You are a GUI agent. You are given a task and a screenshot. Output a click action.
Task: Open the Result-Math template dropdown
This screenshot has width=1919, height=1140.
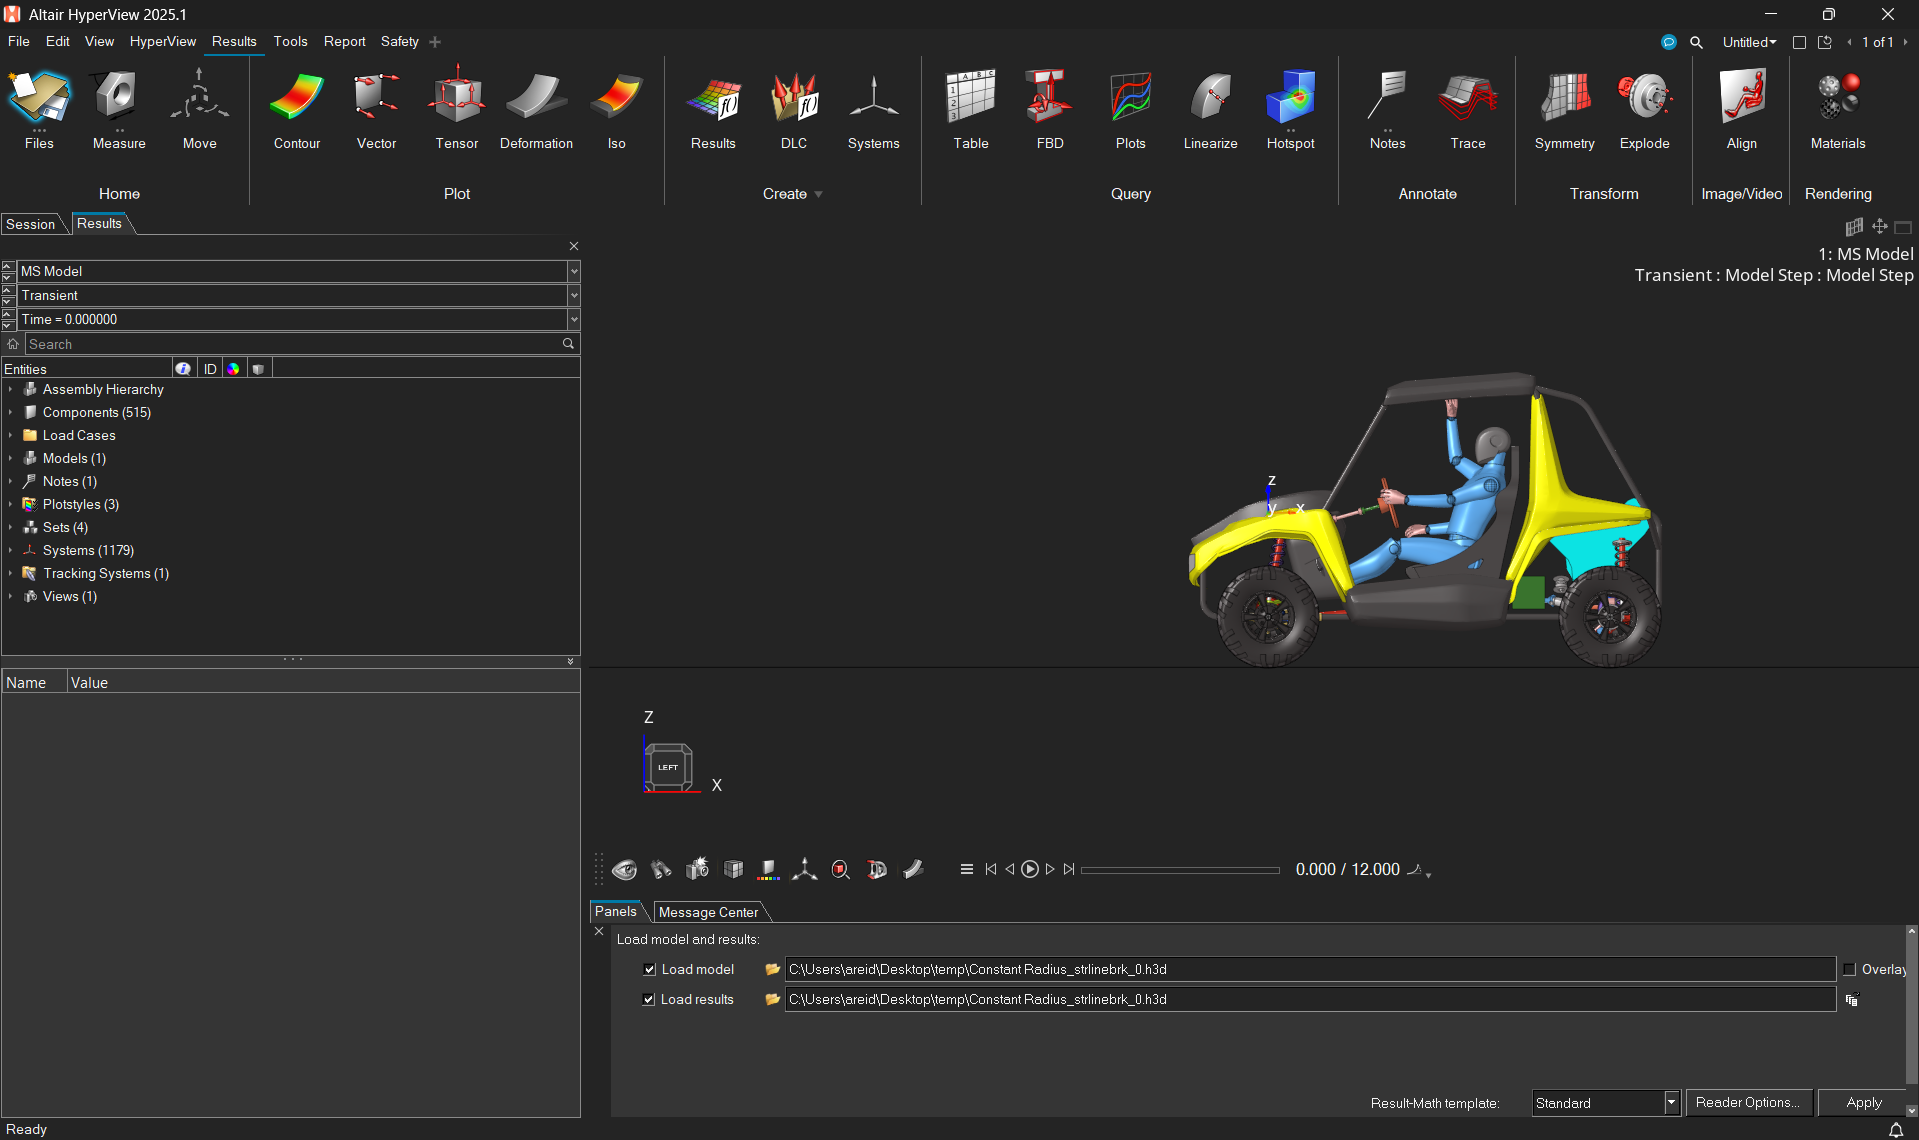(x=1670, y=1102)
